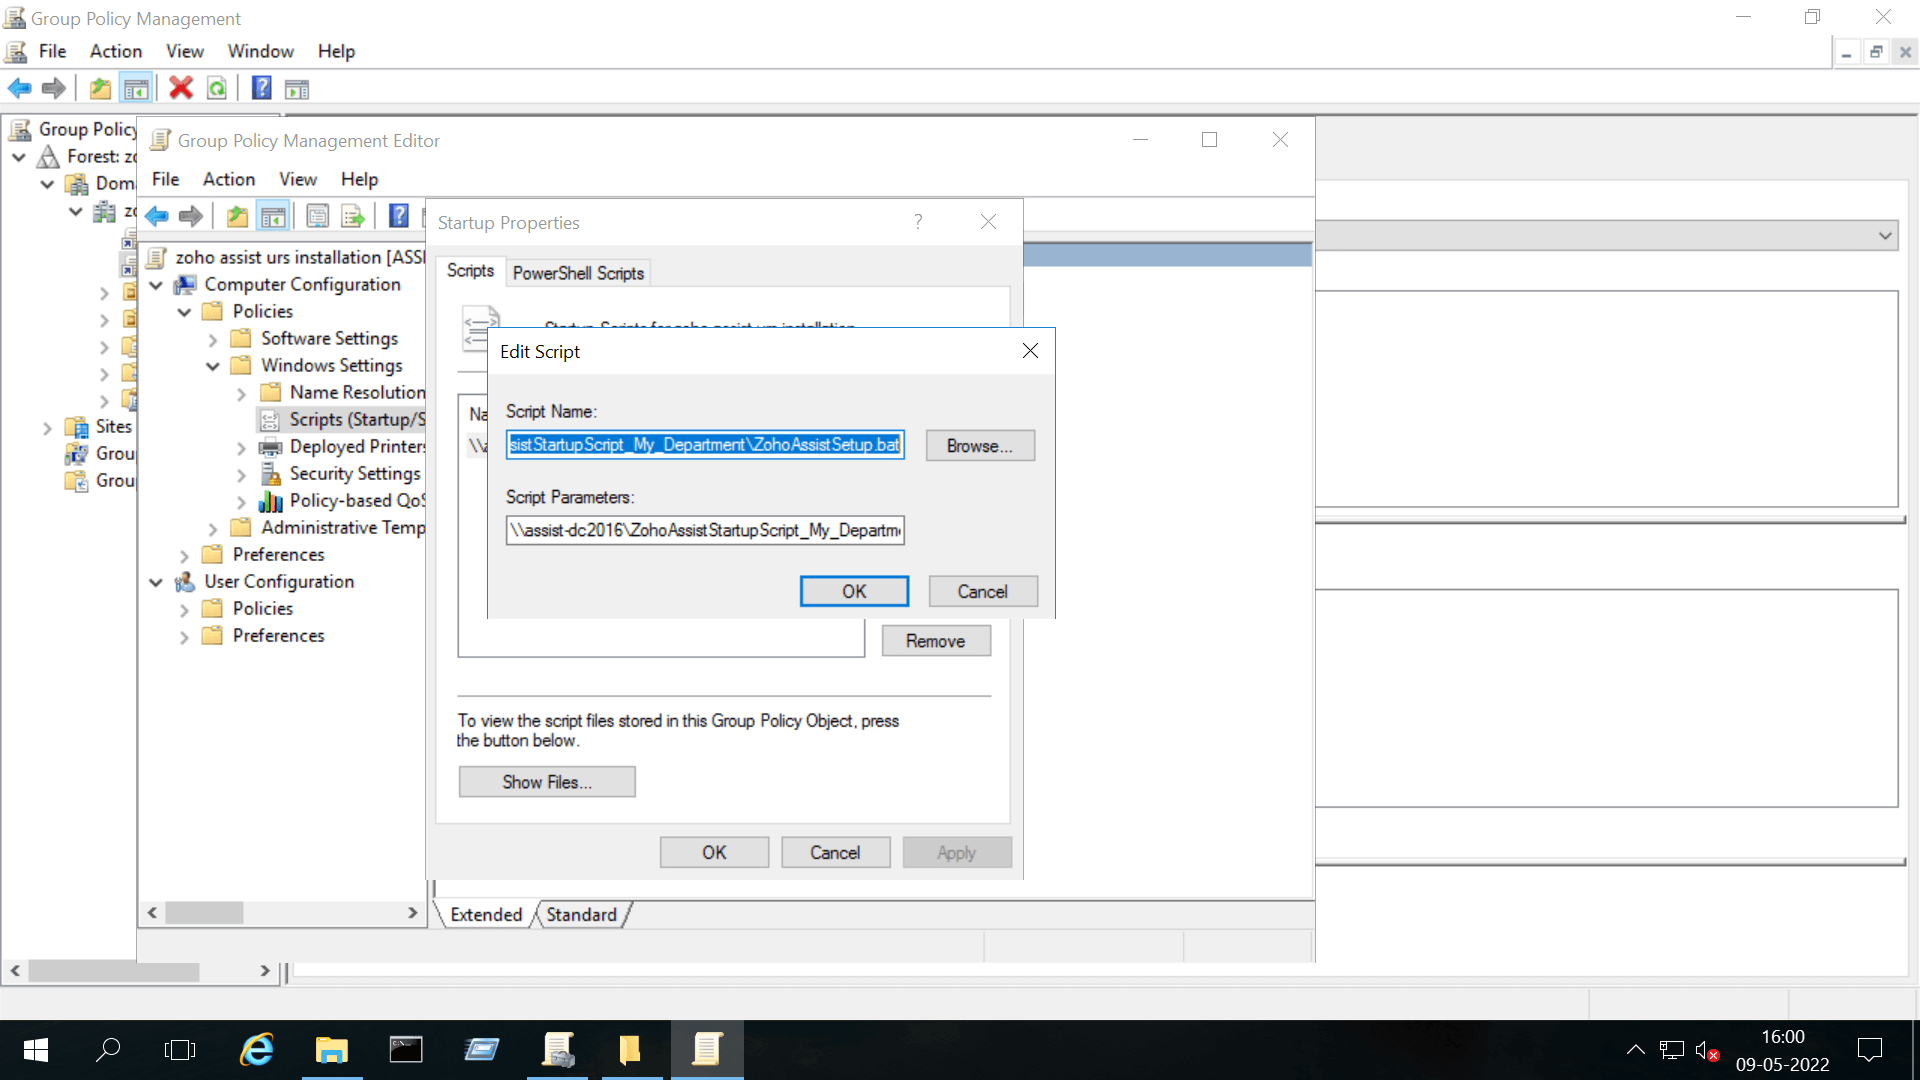Click the red X Delete icon in the toolbar

click(180, 88)
